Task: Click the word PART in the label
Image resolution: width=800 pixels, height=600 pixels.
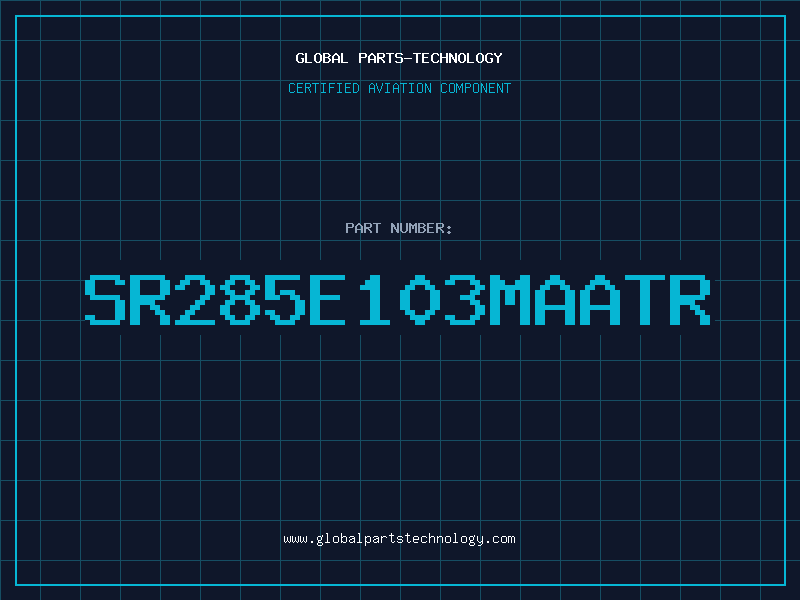Action: 363,228
